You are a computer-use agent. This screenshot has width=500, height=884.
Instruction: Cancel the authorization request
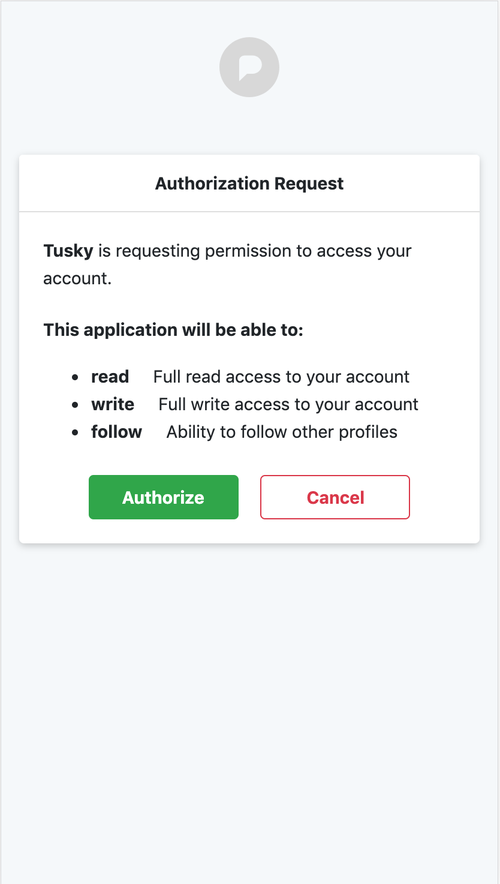[335, 497]
